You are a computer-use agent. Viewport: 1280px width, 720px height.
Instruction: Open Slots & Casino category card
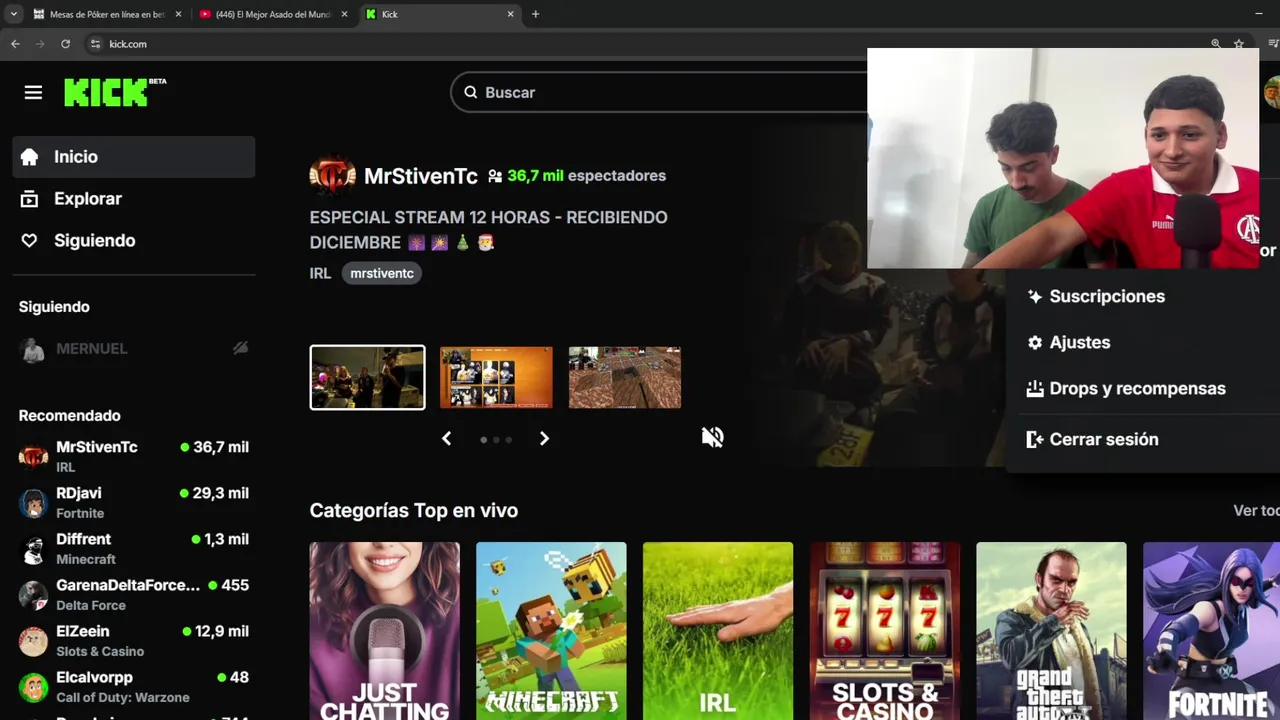885,631
